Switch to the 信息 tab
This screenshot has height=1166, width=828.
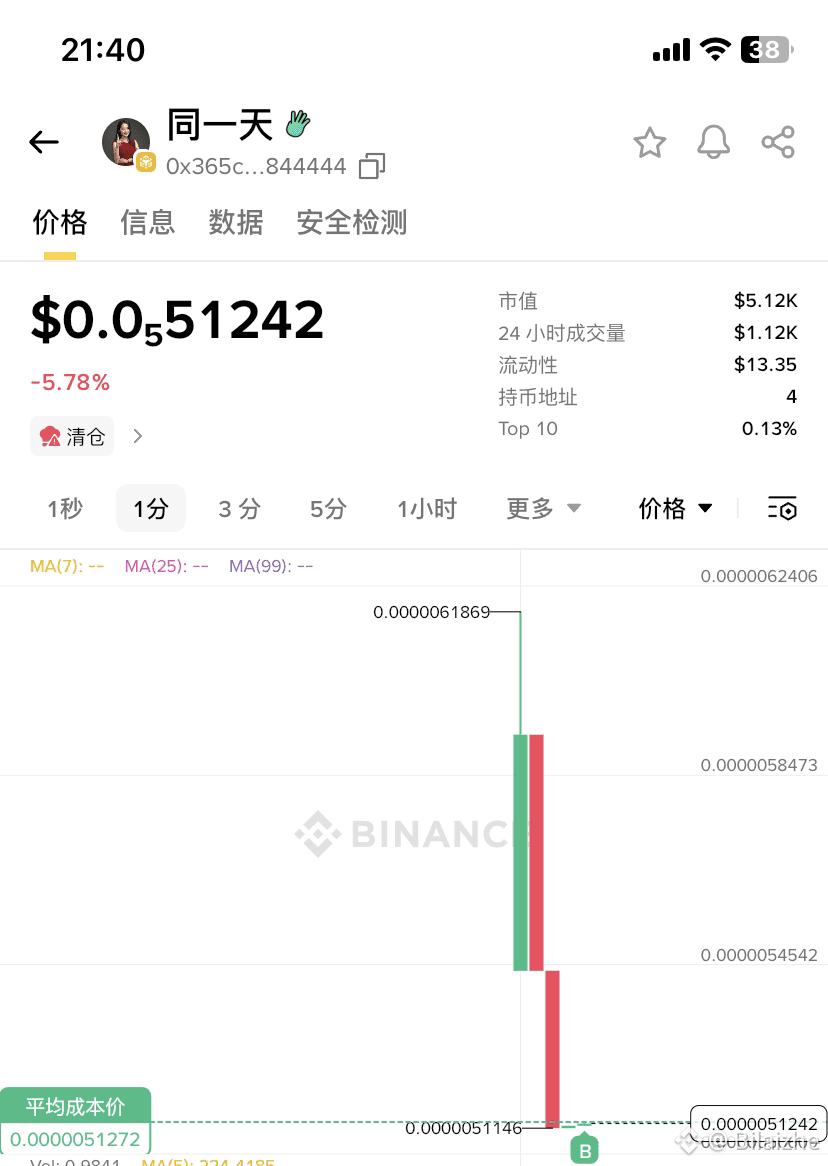tap(148, 222)
